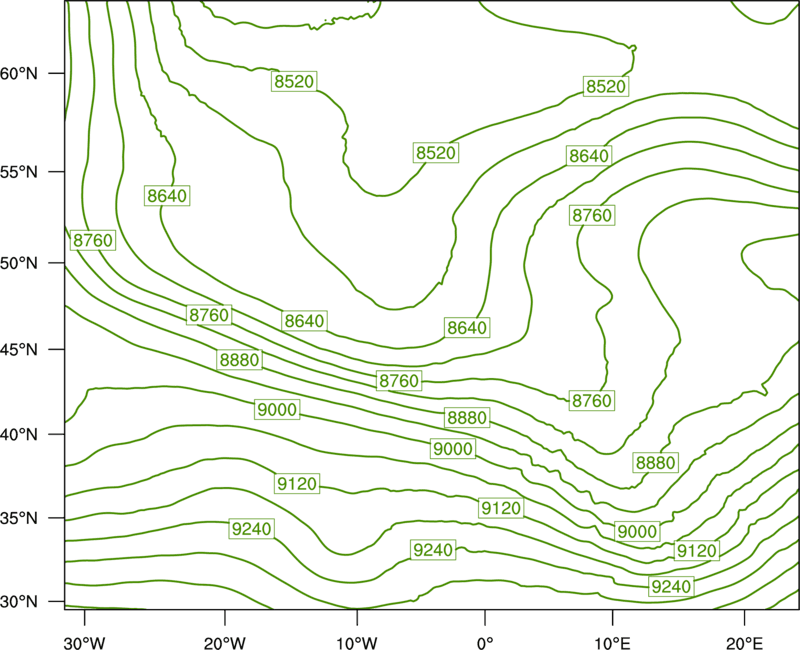Select the easternmost 9240 contour label
The width and height of the screenshot is (800, 650).
tap(671, 586)
